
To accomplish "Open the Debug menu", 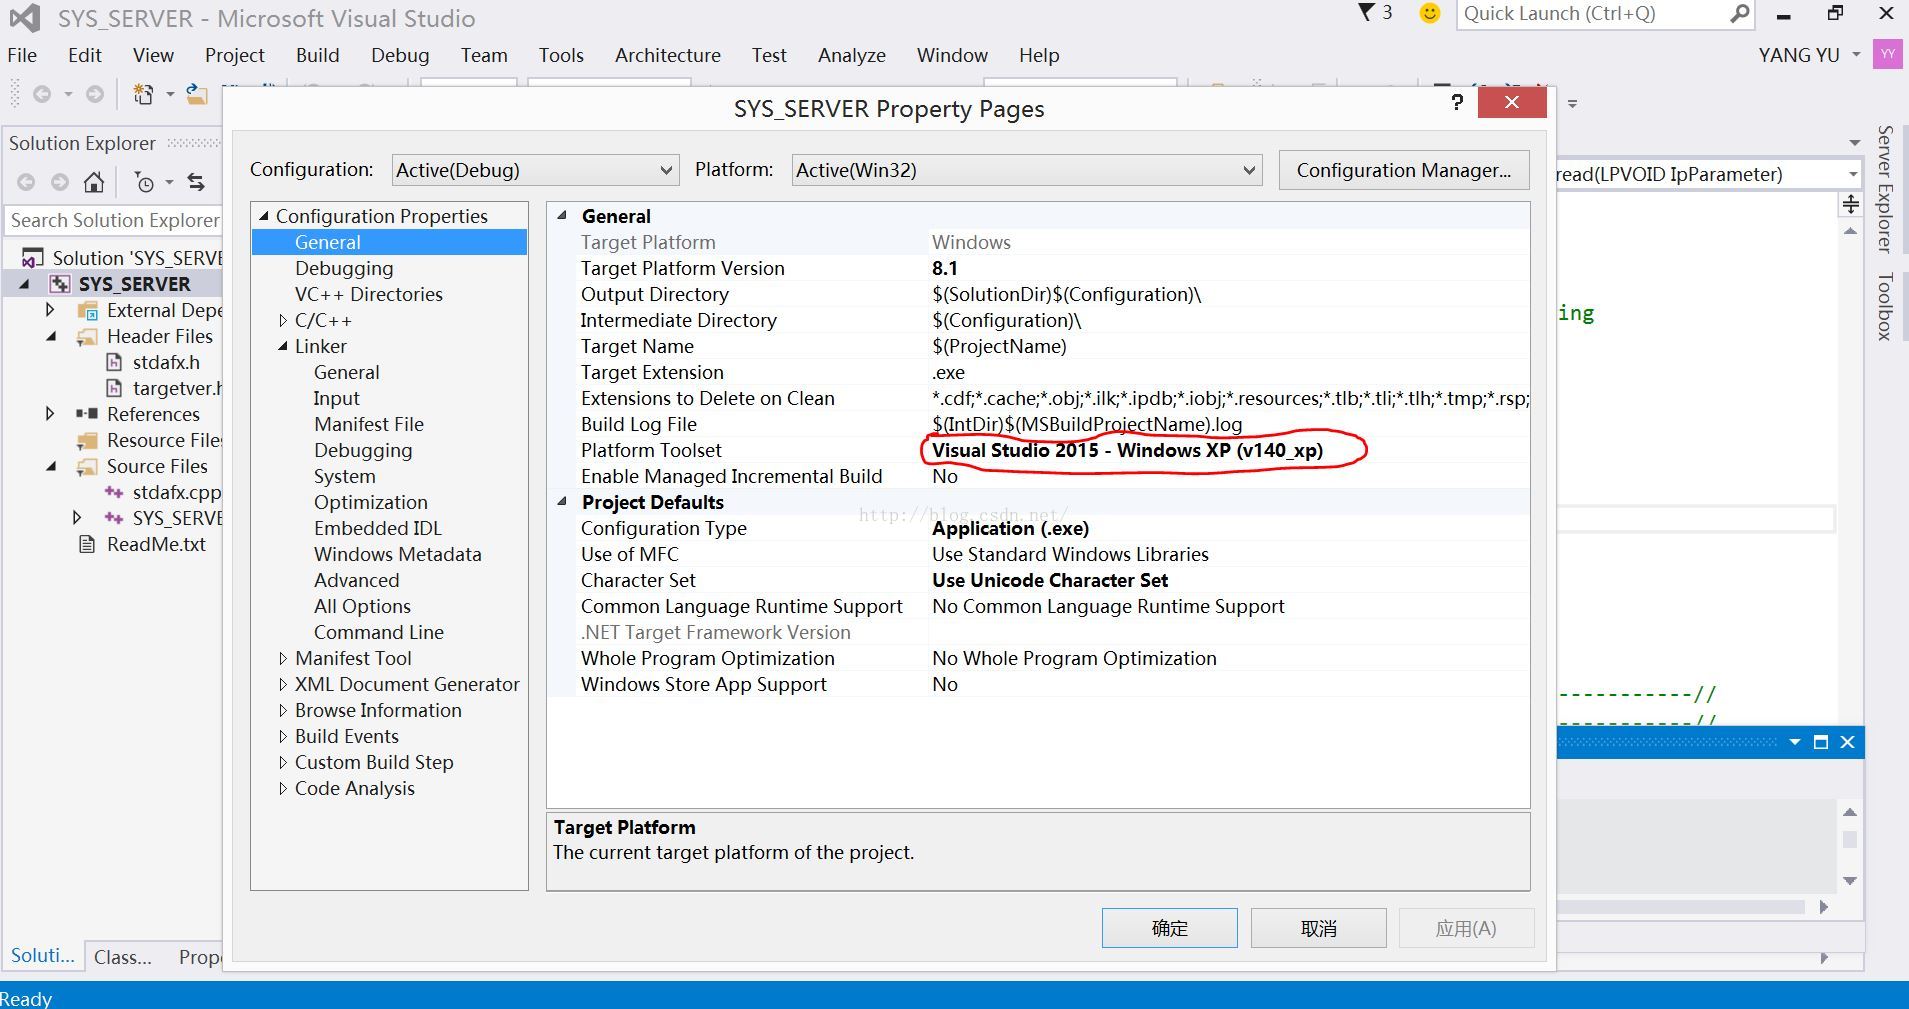I will pyautogui.click(x=400, y=55).
